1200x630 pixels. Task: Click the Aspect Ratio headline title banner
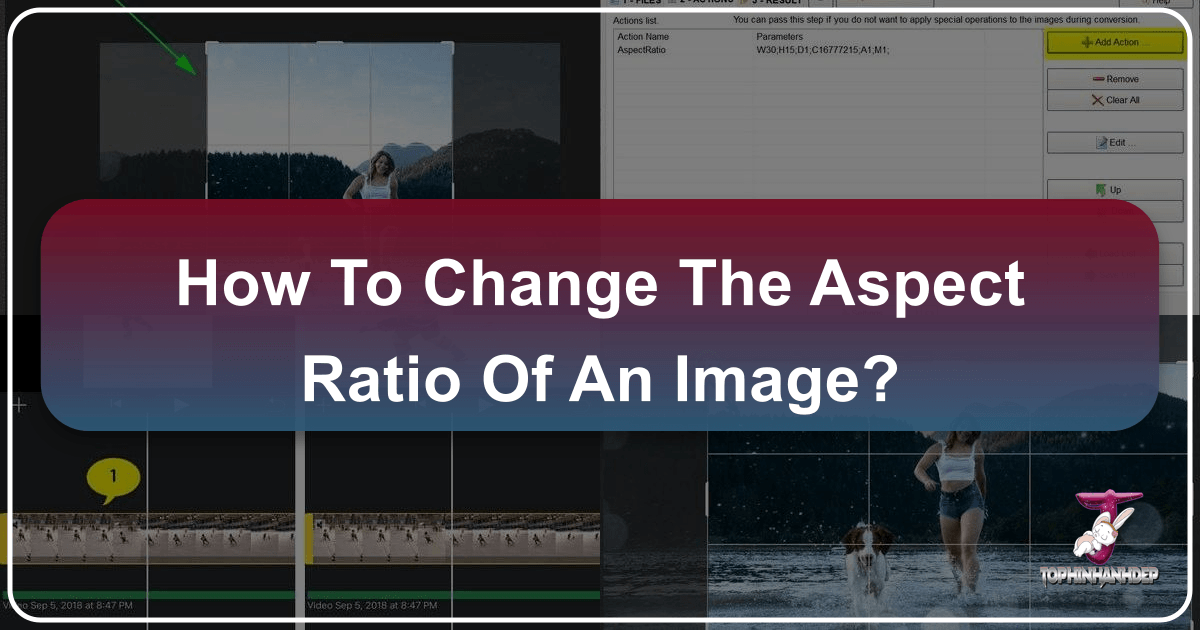pyautogui.click(x=600, y=332)
